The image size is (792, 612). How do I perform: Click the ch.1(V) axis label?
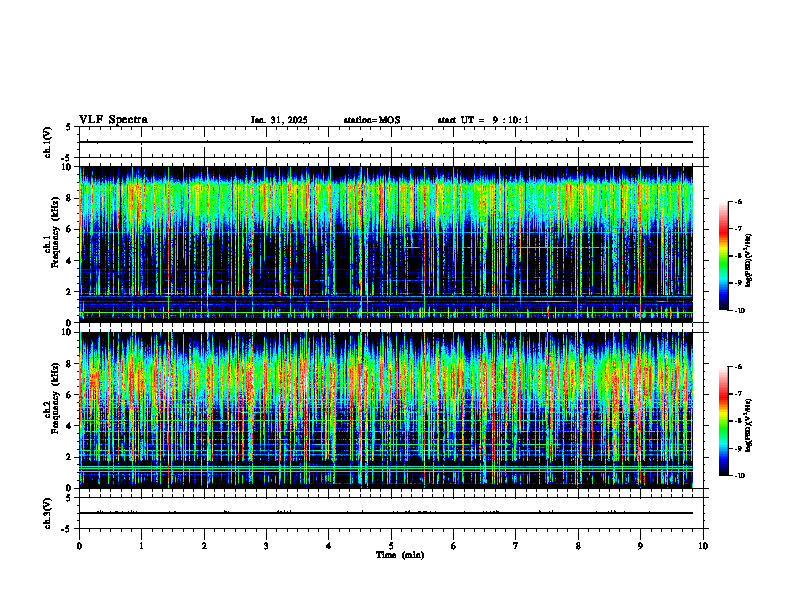[x=47, y=142]
